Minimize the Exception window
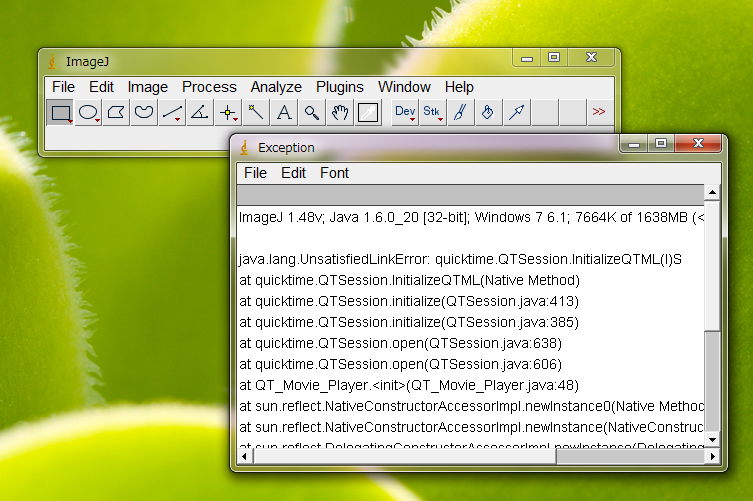The width and height of the screenshot is (753, 501). point(634,144)
